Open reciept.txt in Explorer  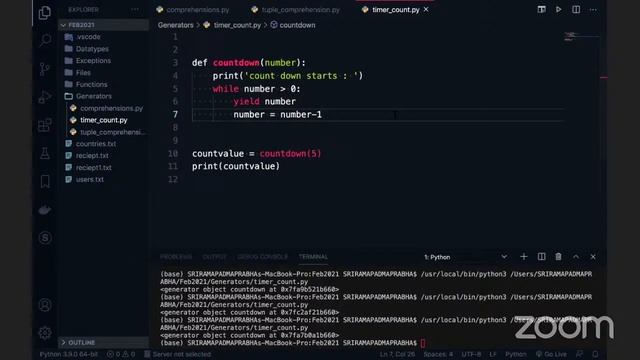92,156
